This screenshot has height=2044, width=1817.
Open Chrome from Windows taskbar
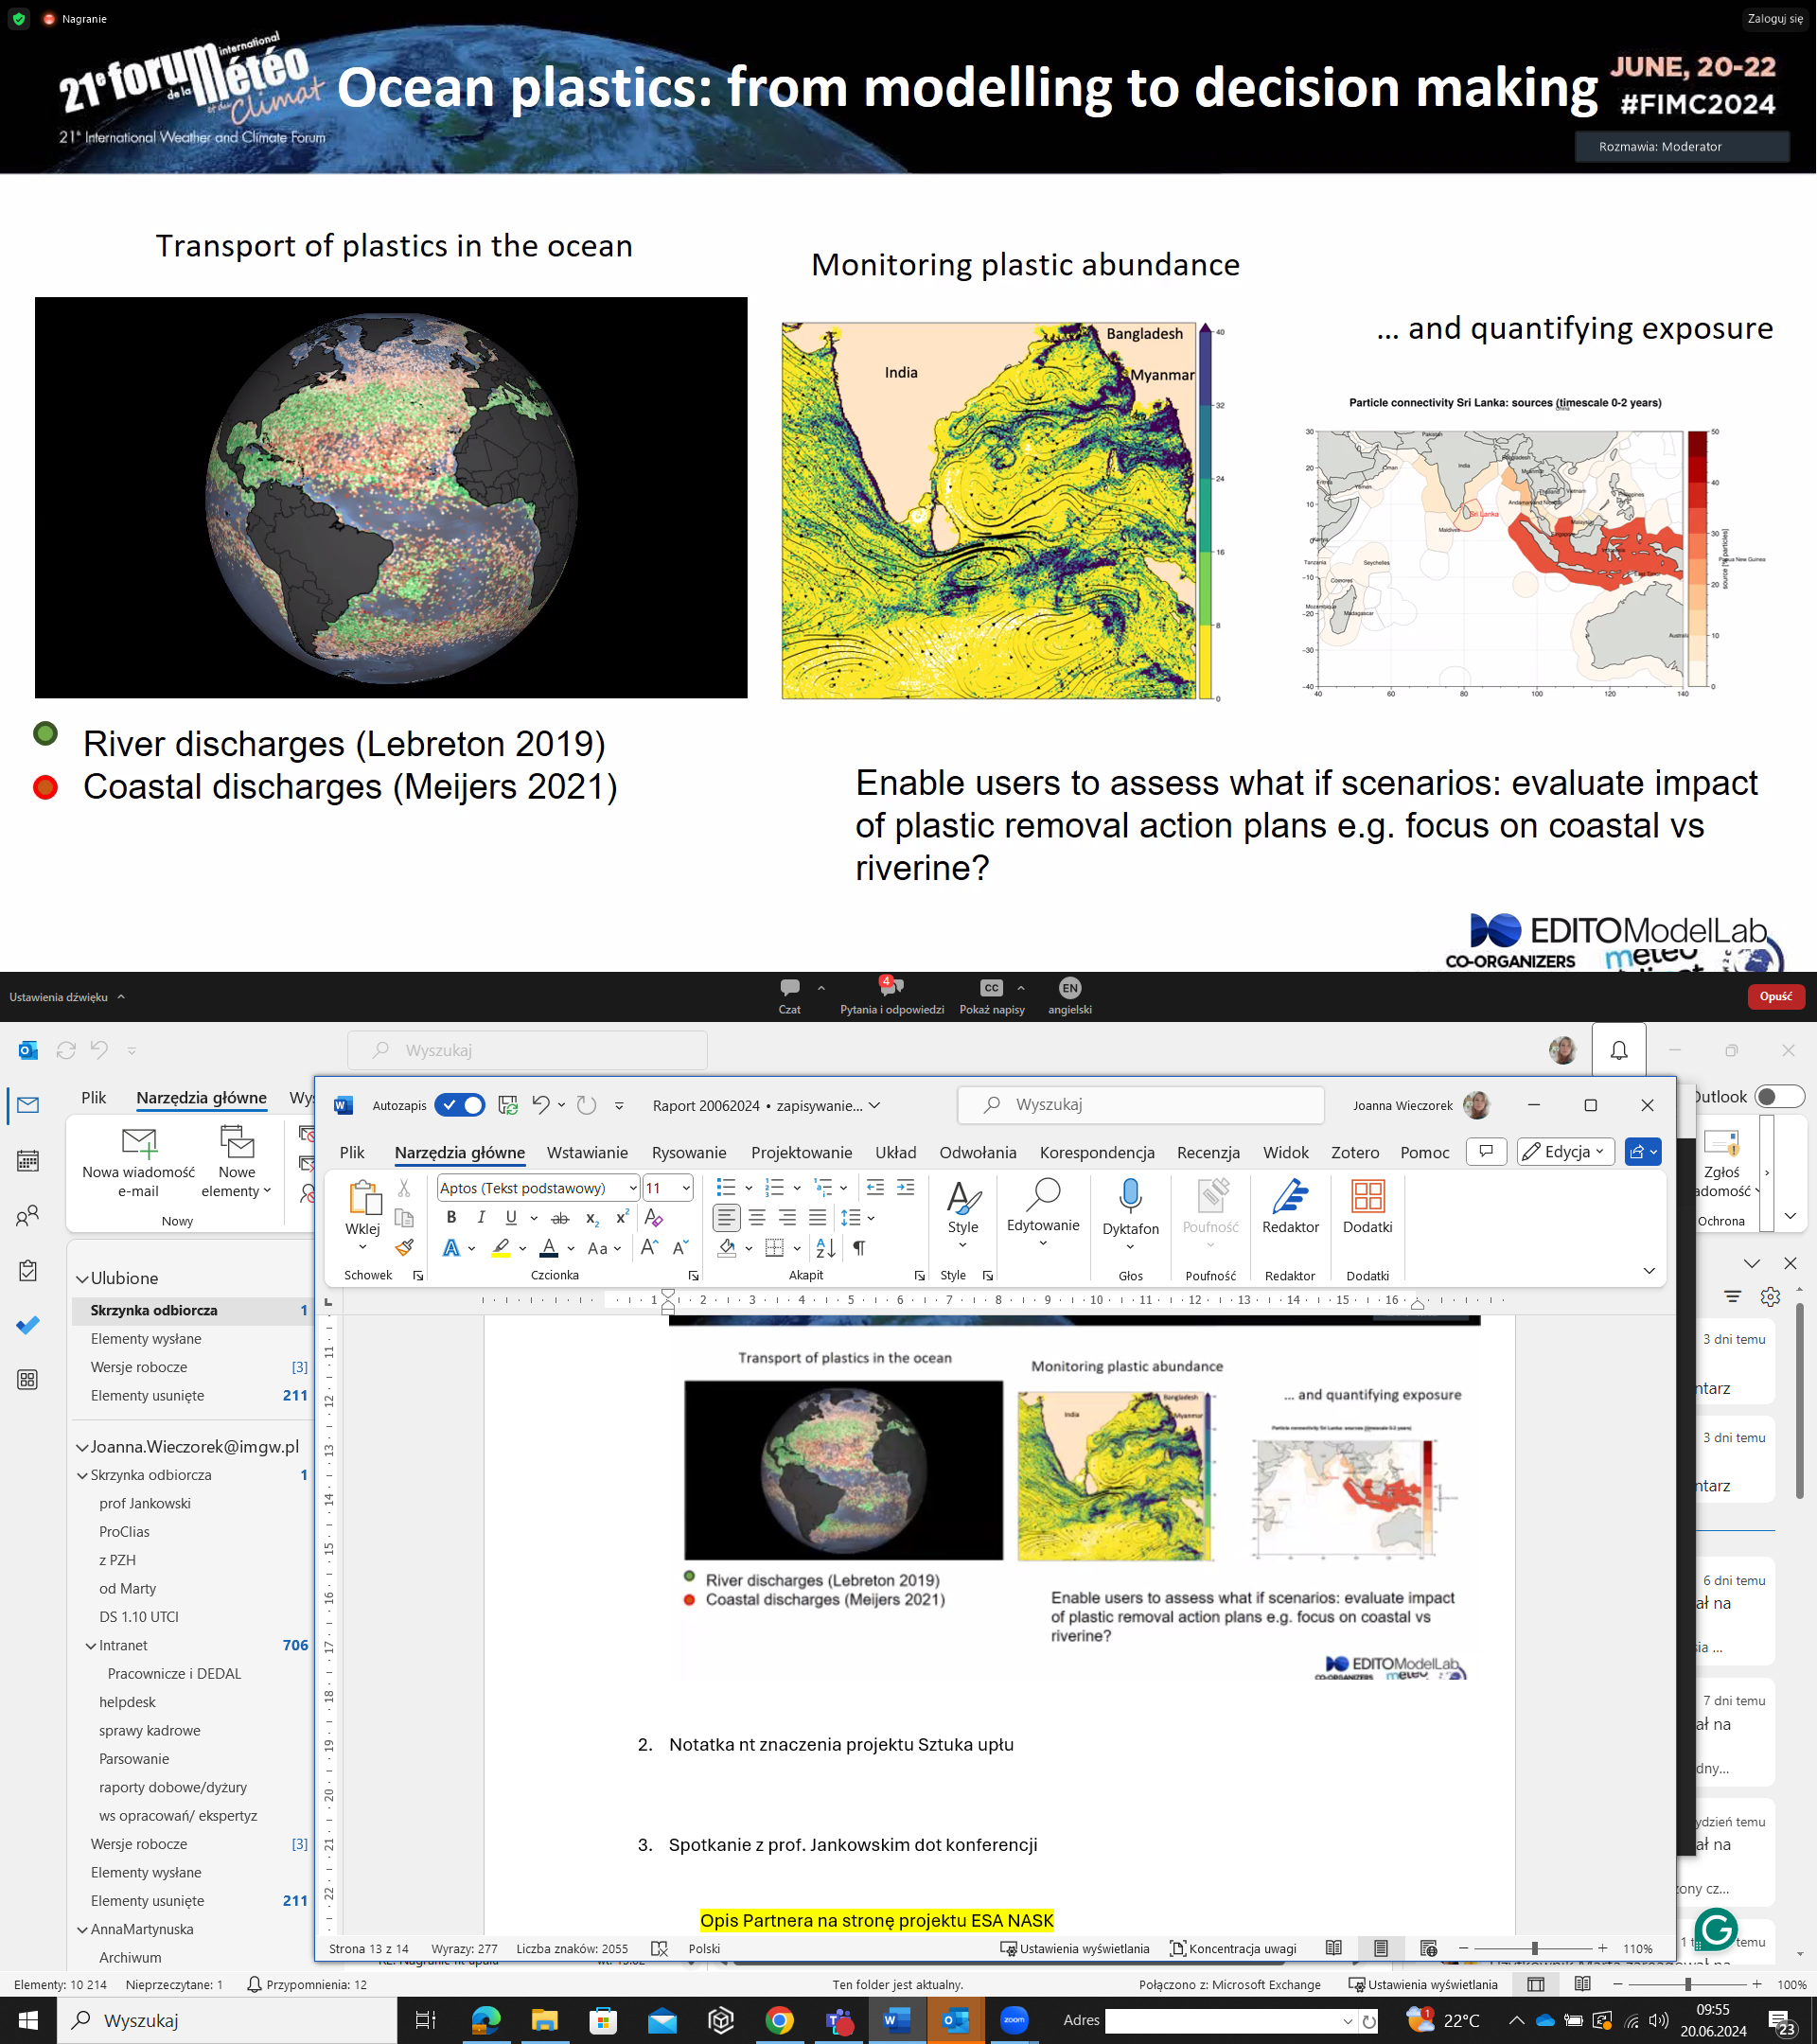779,2020
